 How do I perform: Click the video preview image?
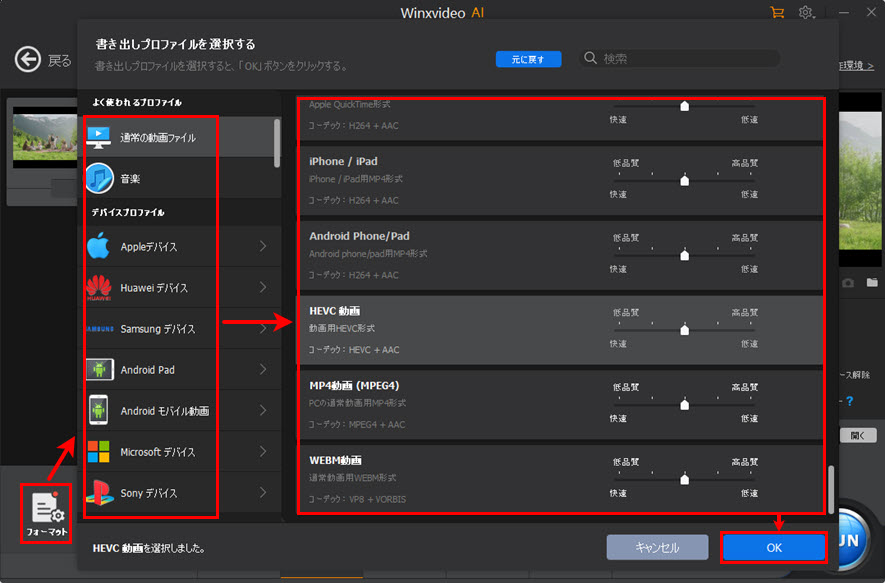point(861,181)
